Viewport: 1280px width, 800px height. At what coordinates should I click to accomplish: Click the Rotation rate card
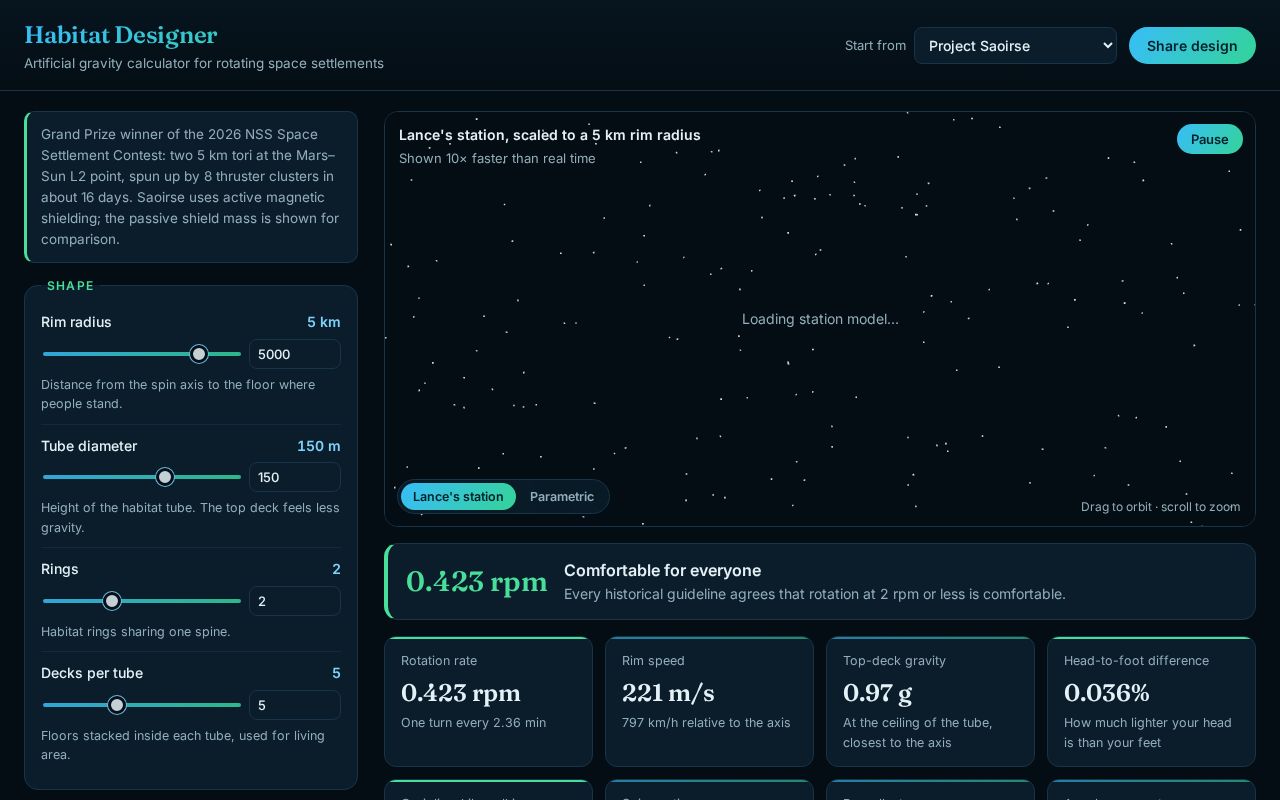coord(488,702)
